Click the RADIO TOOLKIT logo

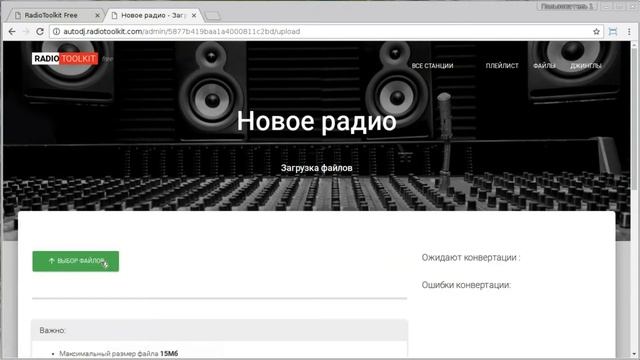pyautogui.click(x=65, y=59)
